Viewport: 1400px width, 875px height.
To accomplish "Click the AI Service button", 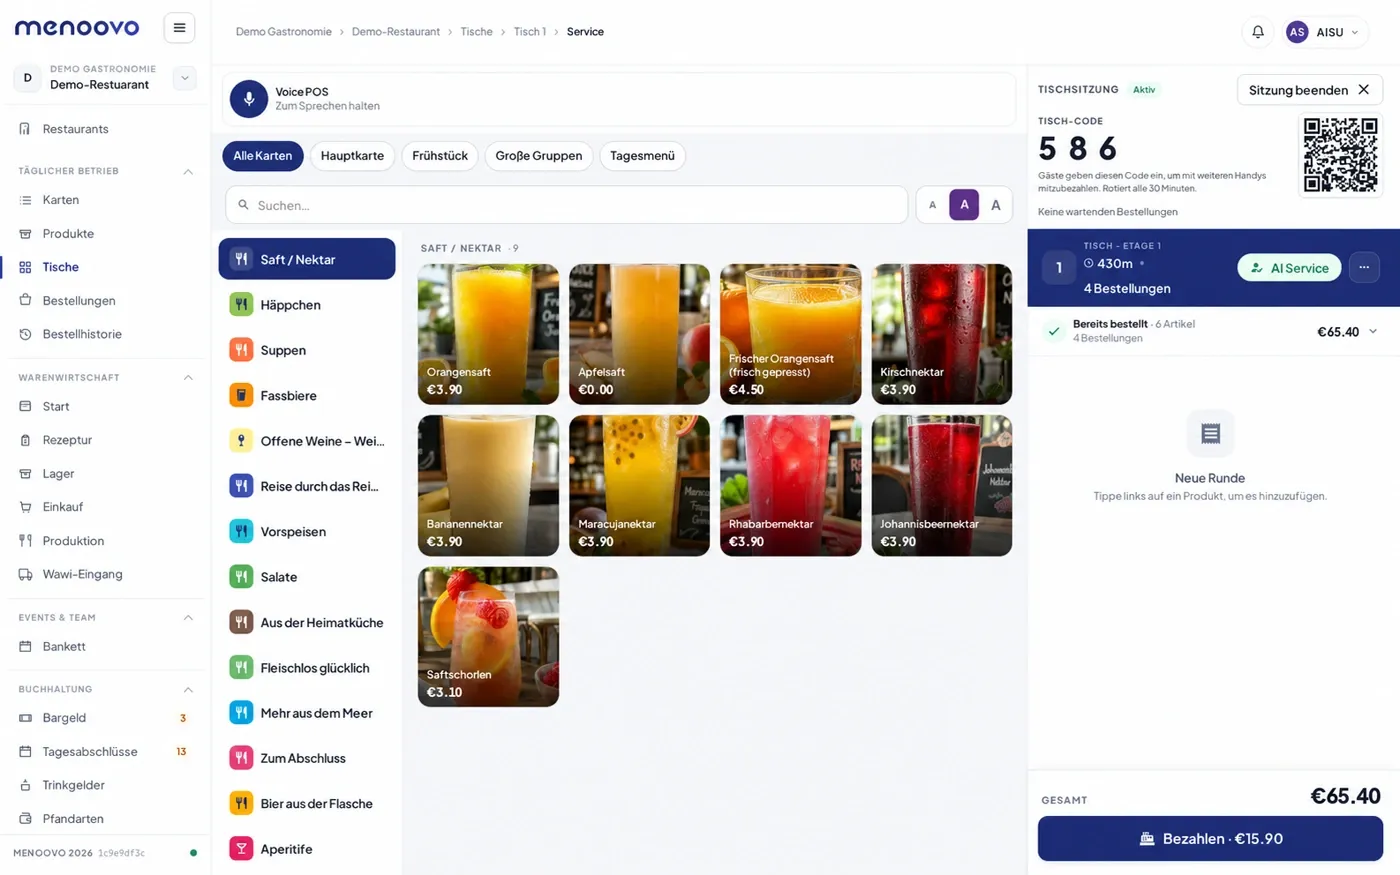I will (x=1290, y=268).
